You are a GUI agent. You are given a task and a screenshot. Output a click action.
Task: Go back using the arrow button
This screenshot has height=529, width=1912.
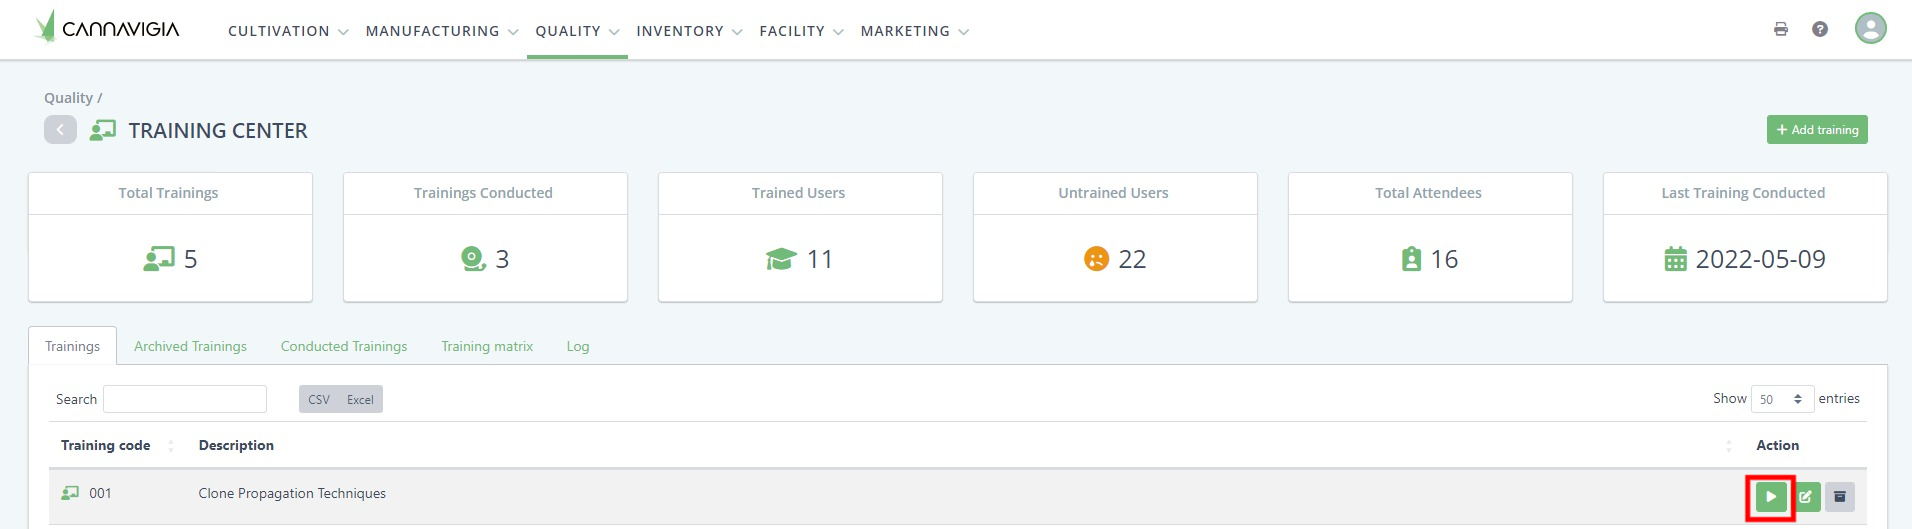pos(60,130)
